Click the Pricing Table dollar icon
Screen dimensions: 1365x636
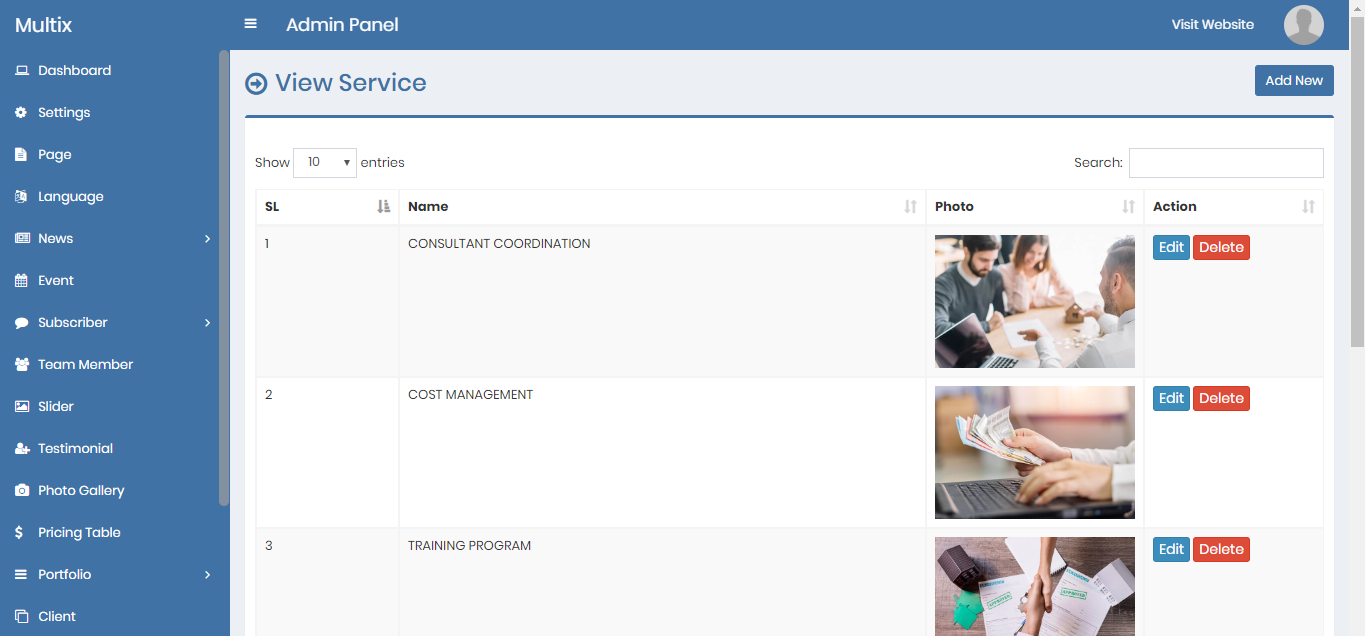(20, 533)
